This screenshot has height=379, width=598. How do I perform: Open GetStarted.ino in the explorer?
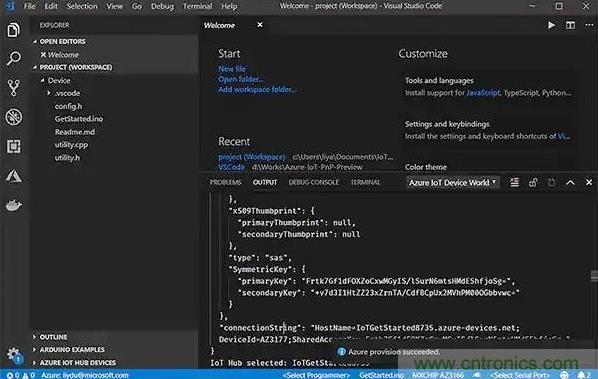coord(79,119)
